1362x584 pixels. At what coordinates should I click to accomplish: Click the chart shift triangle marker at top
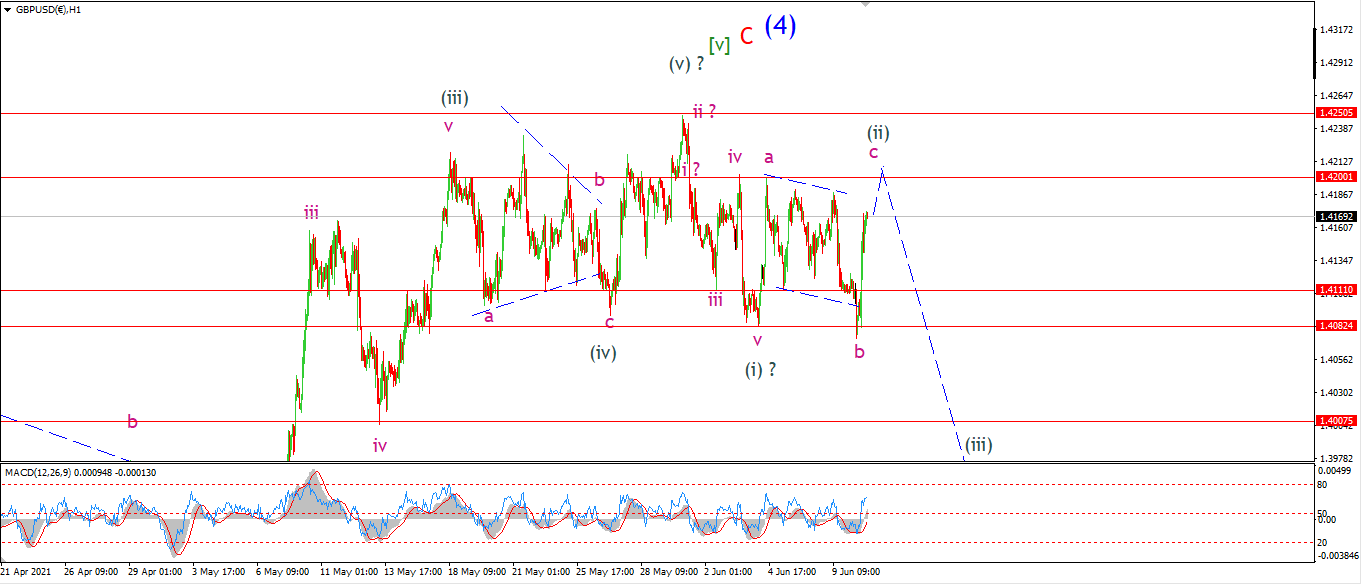coord(865,4)
